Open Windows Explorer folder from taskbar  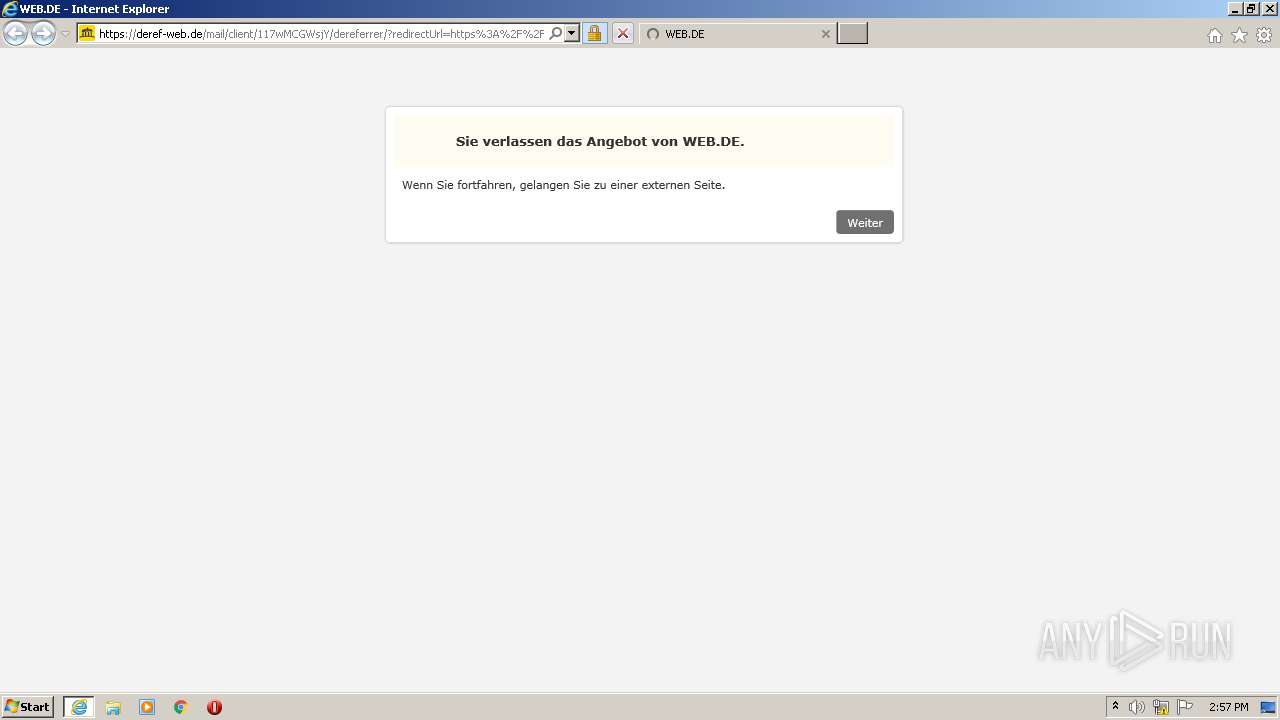(x=113, y=707)
